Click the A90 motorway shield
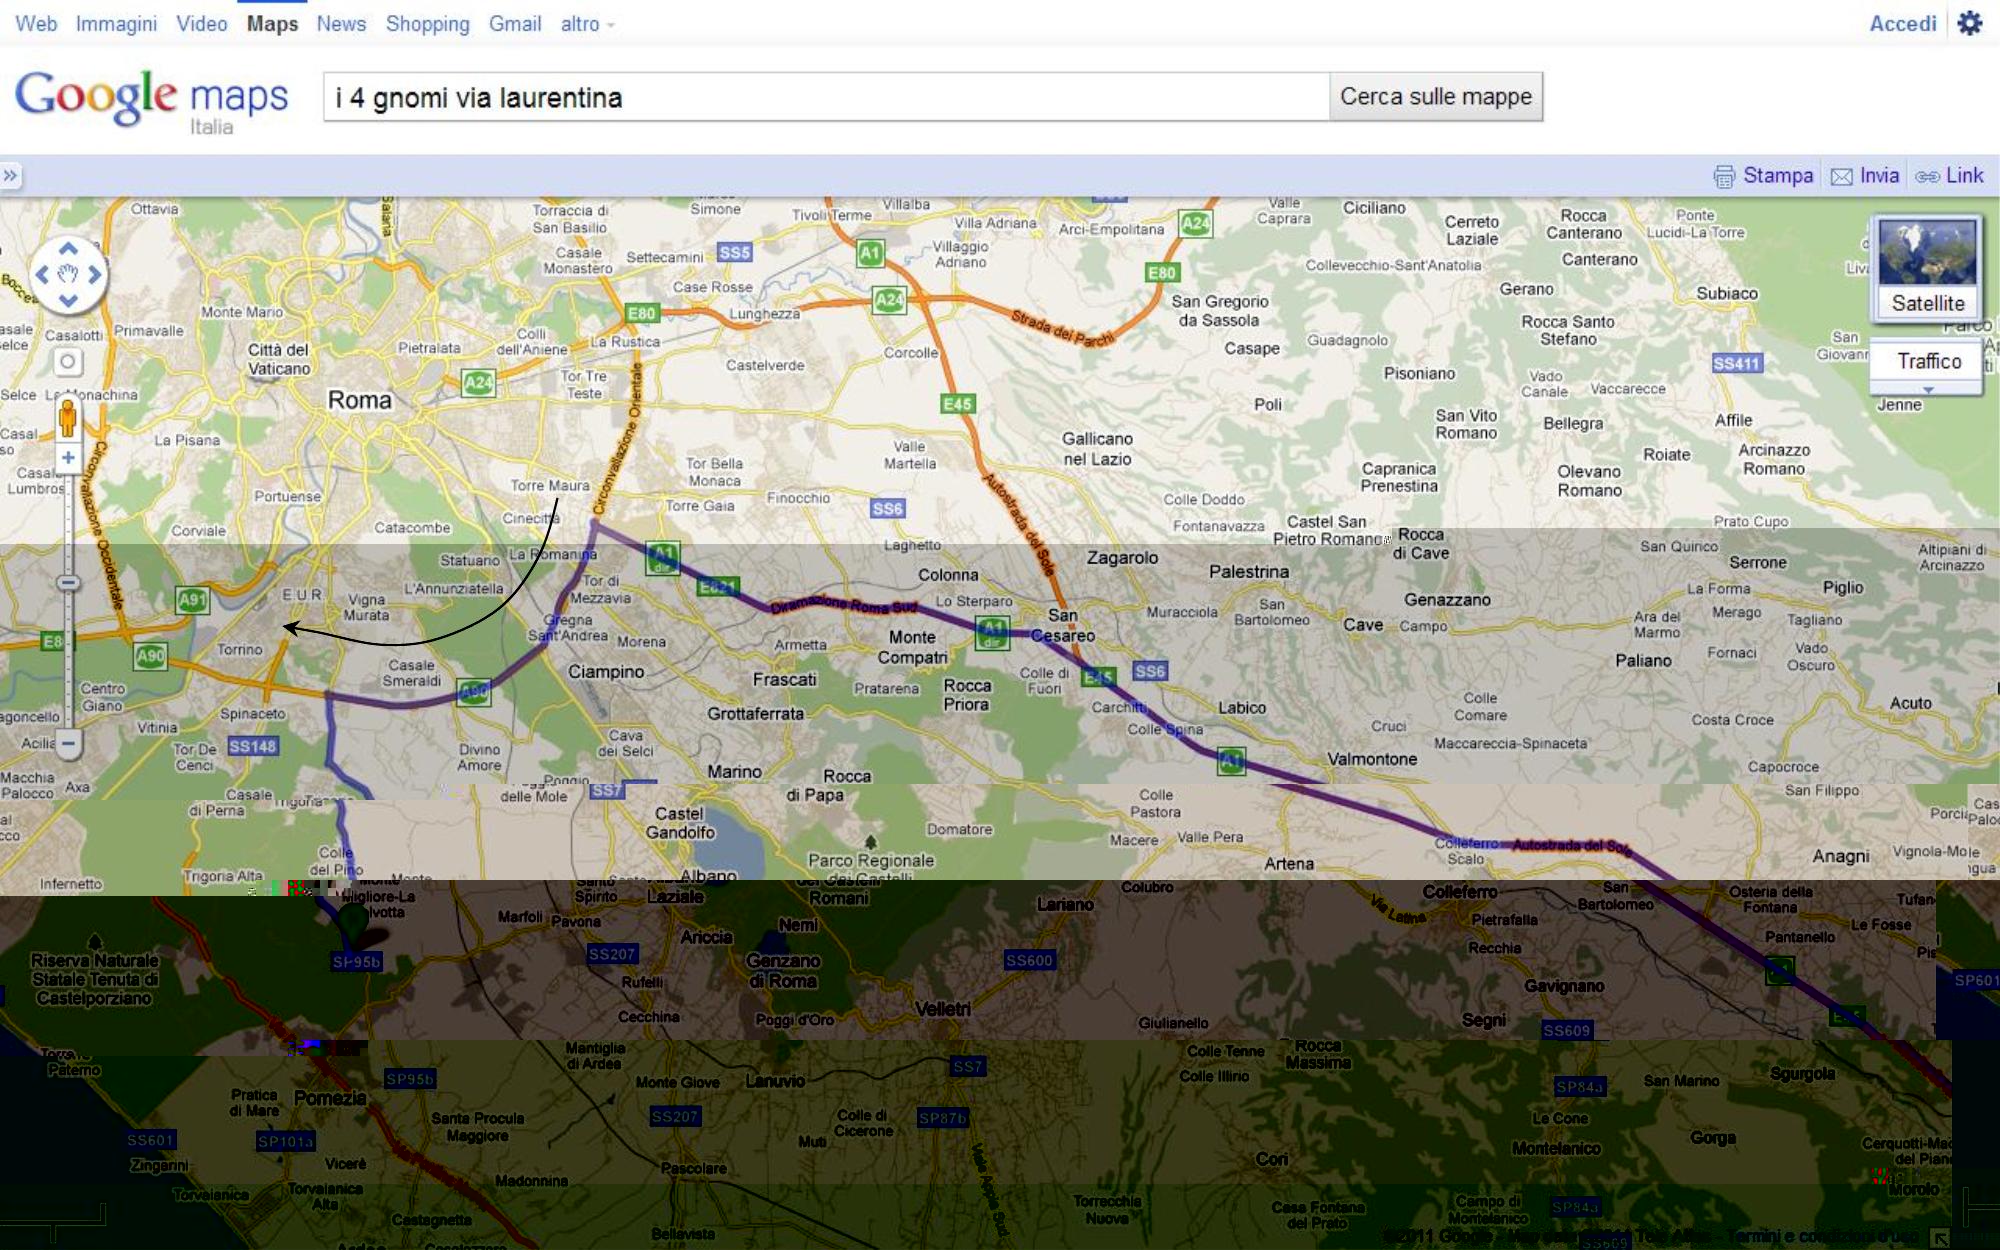This screenshot has height=1250, width=2000. pos(150,656)
